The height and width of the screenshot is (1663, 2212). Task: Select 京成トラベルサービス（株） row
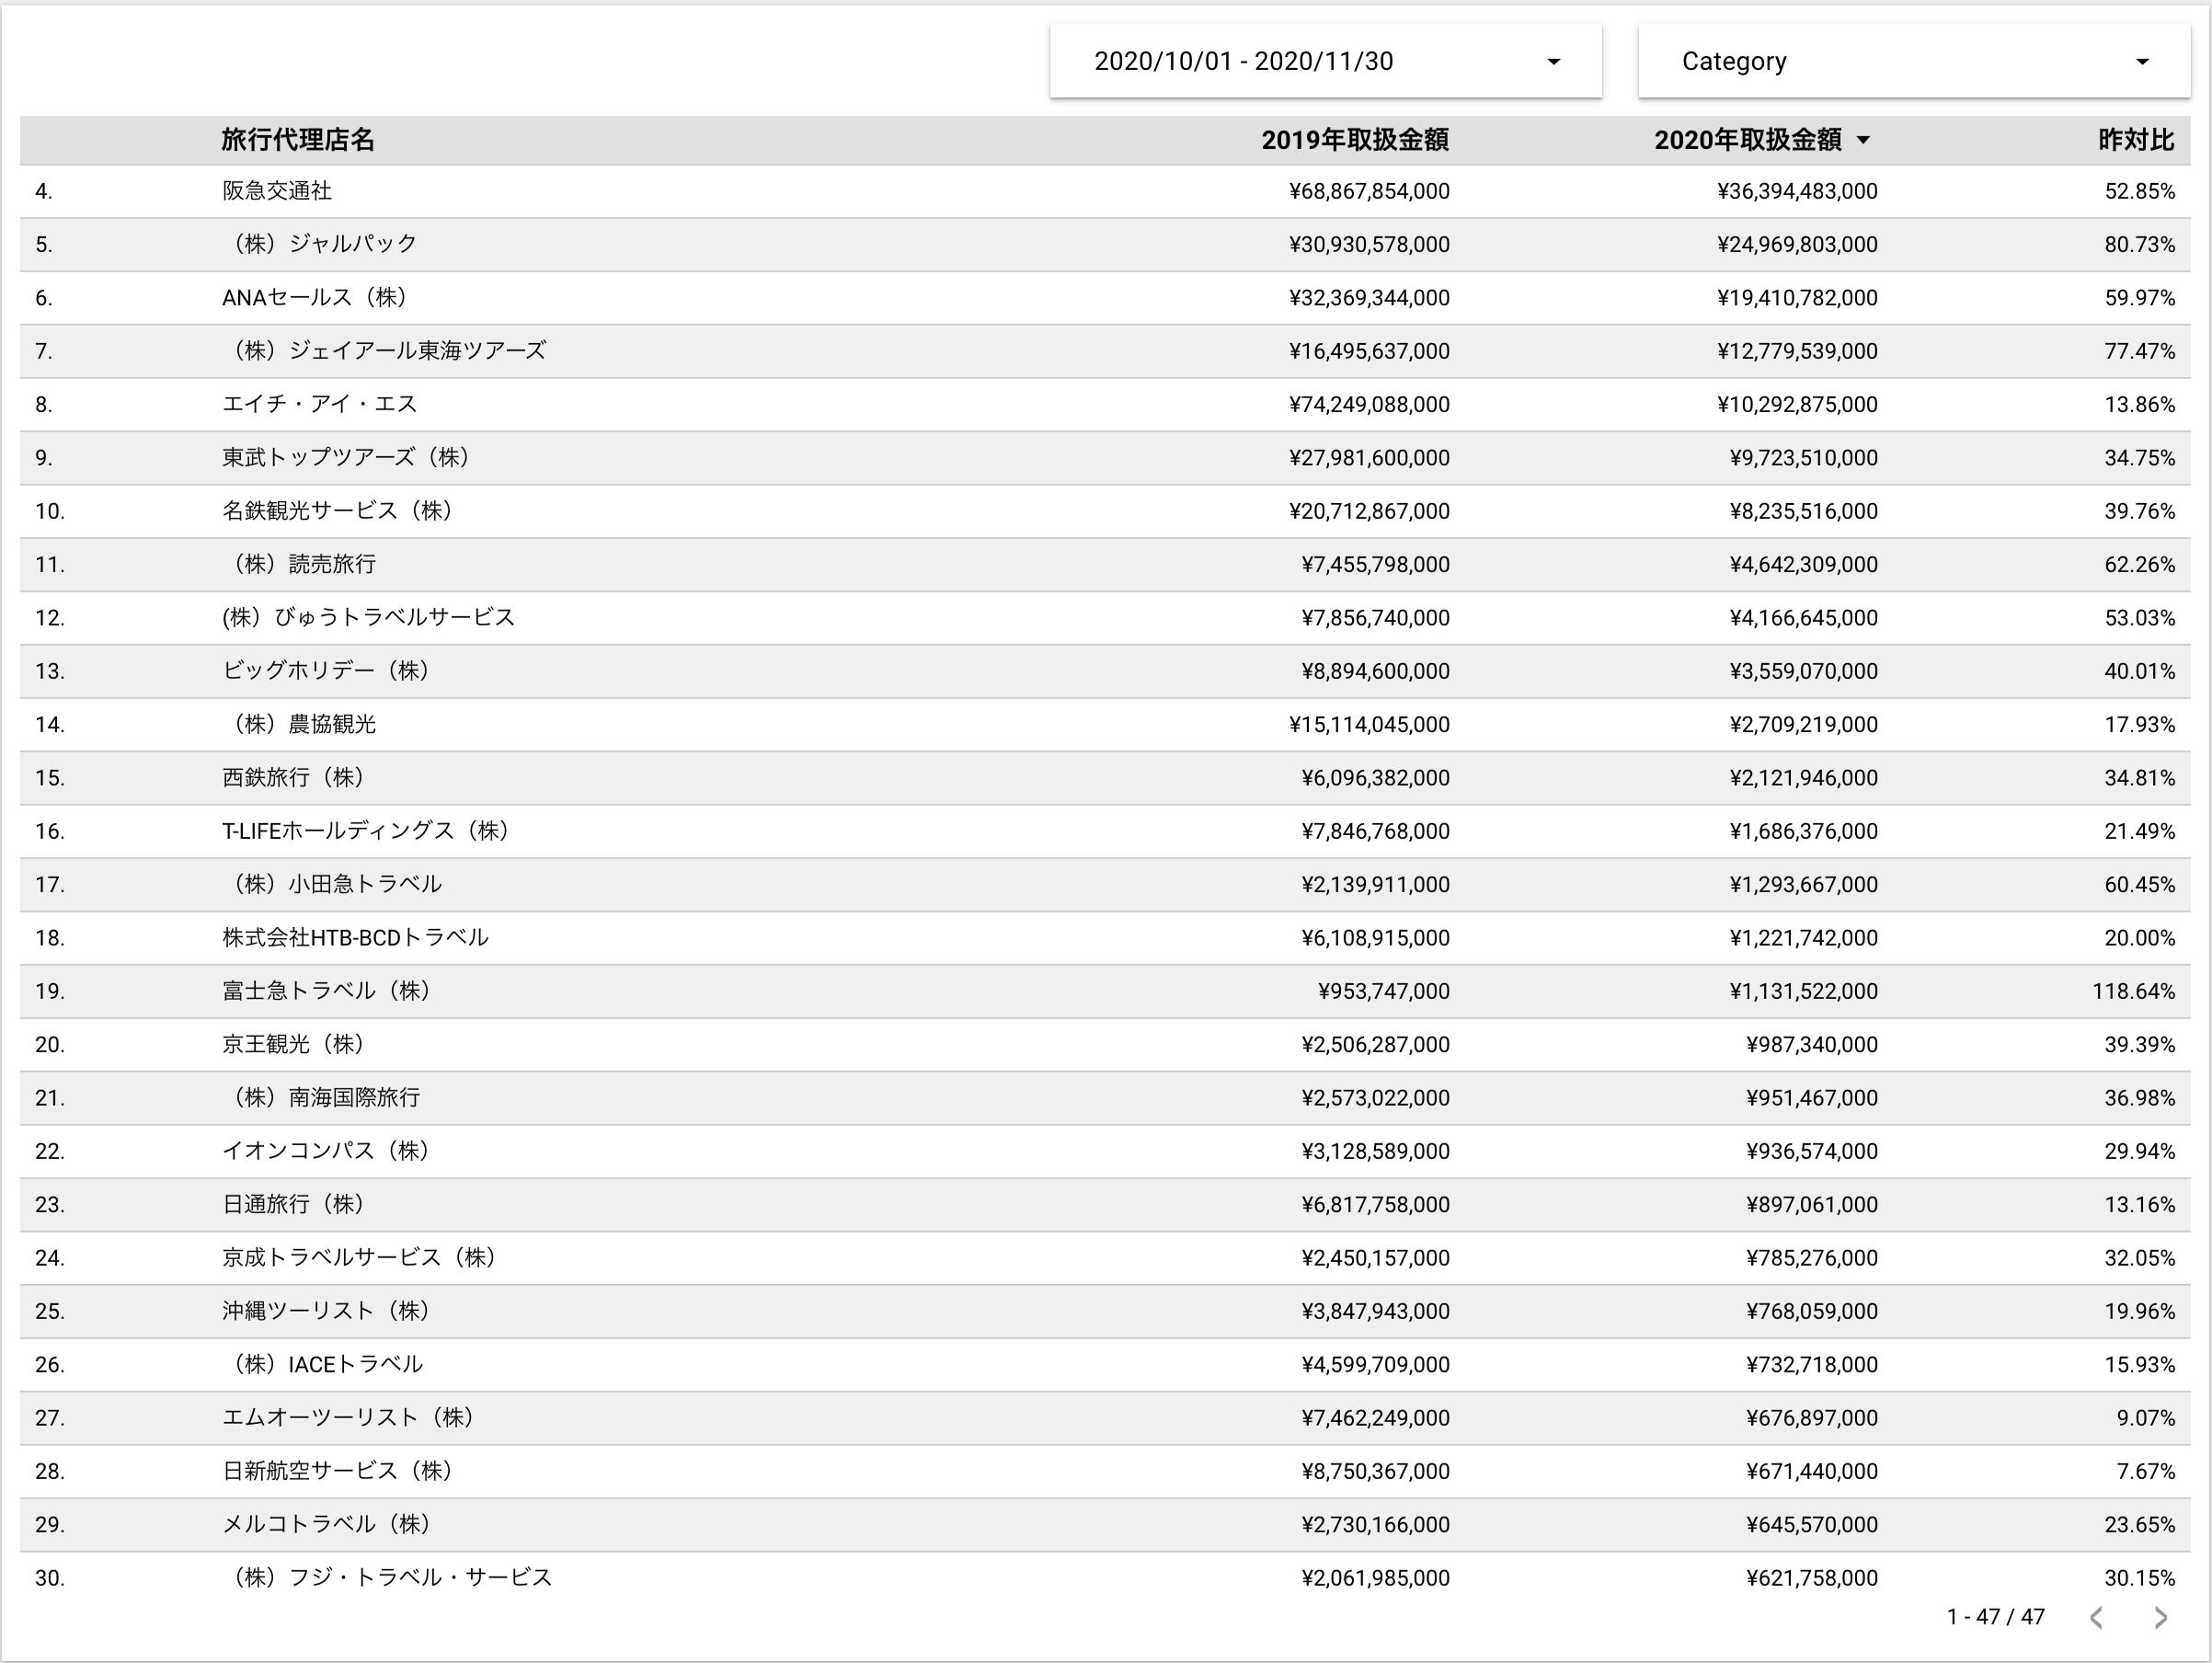pyautogui.click(x=1105, y=1258)
